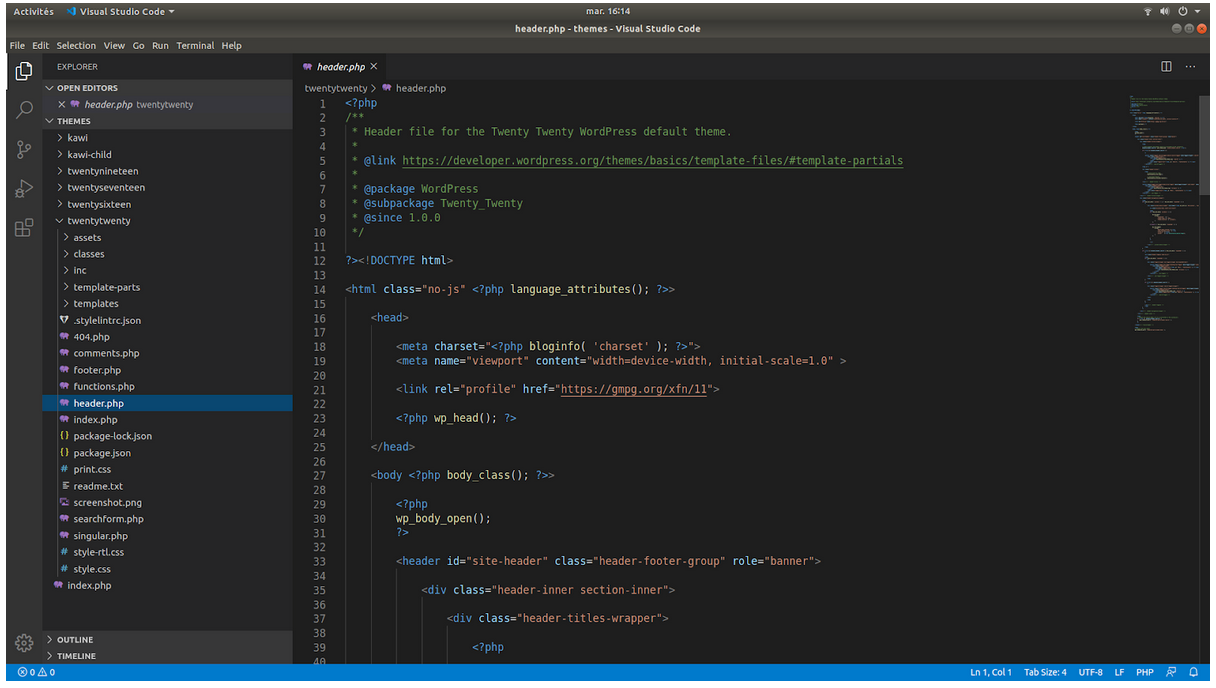Open the Search view in activity bar
Screen dimensions: 1216x688
(x=24, y=110)
